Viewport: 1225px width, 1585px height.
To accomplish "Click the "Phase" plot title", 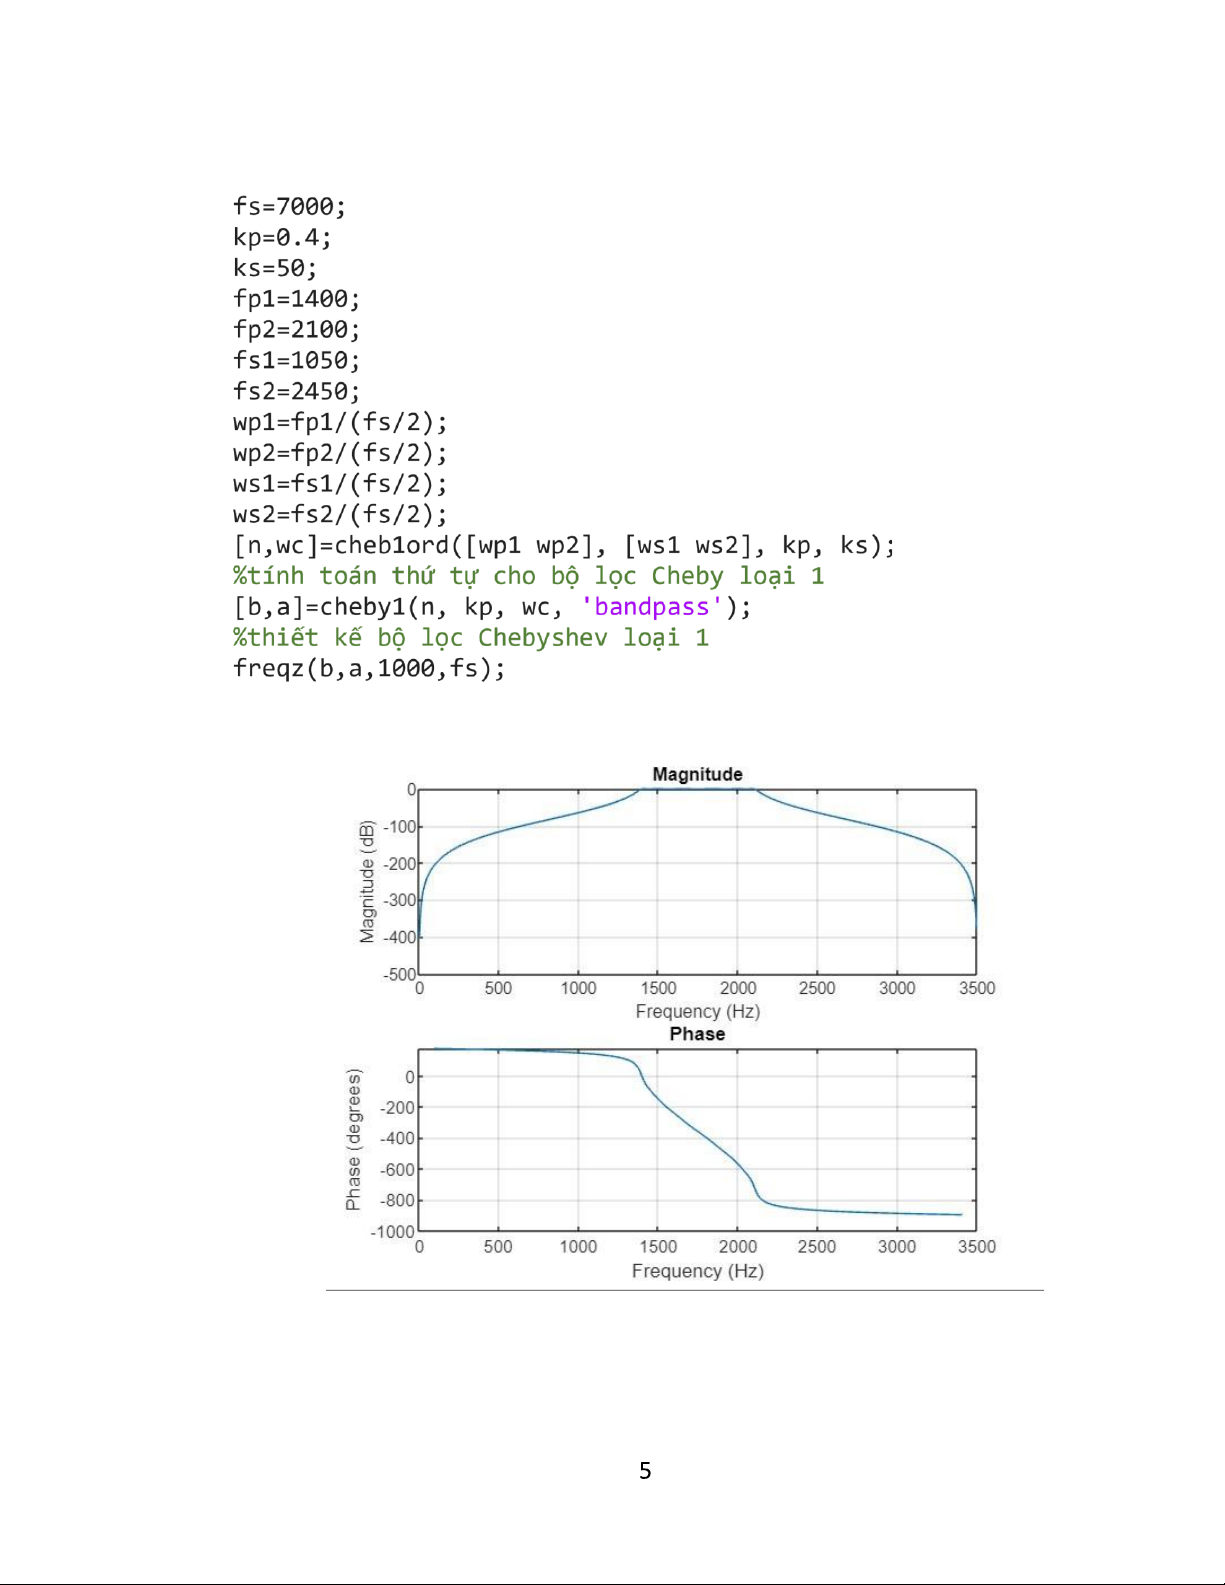I will click(697, 1034).
